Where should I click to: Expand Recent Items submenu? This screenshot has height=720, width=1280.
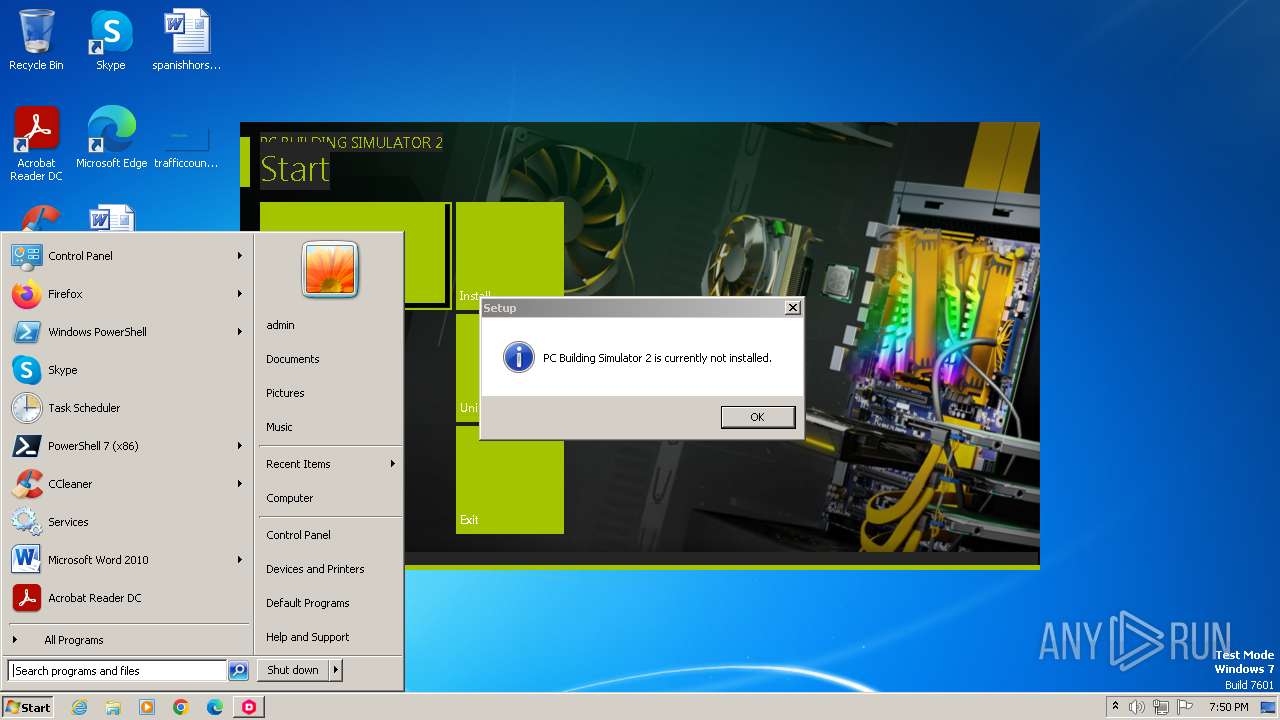coord(330,464)
